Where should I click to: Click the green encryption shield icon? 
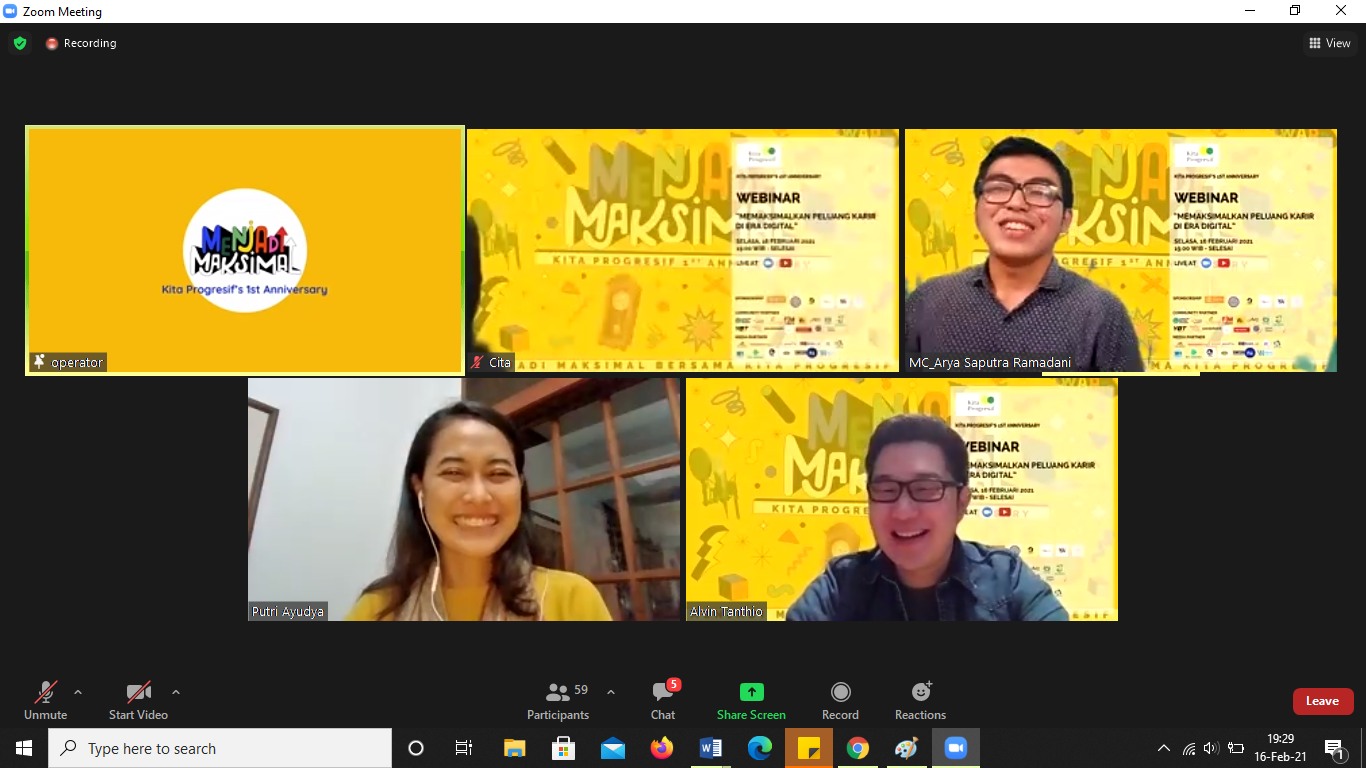(x=20, y=43)
